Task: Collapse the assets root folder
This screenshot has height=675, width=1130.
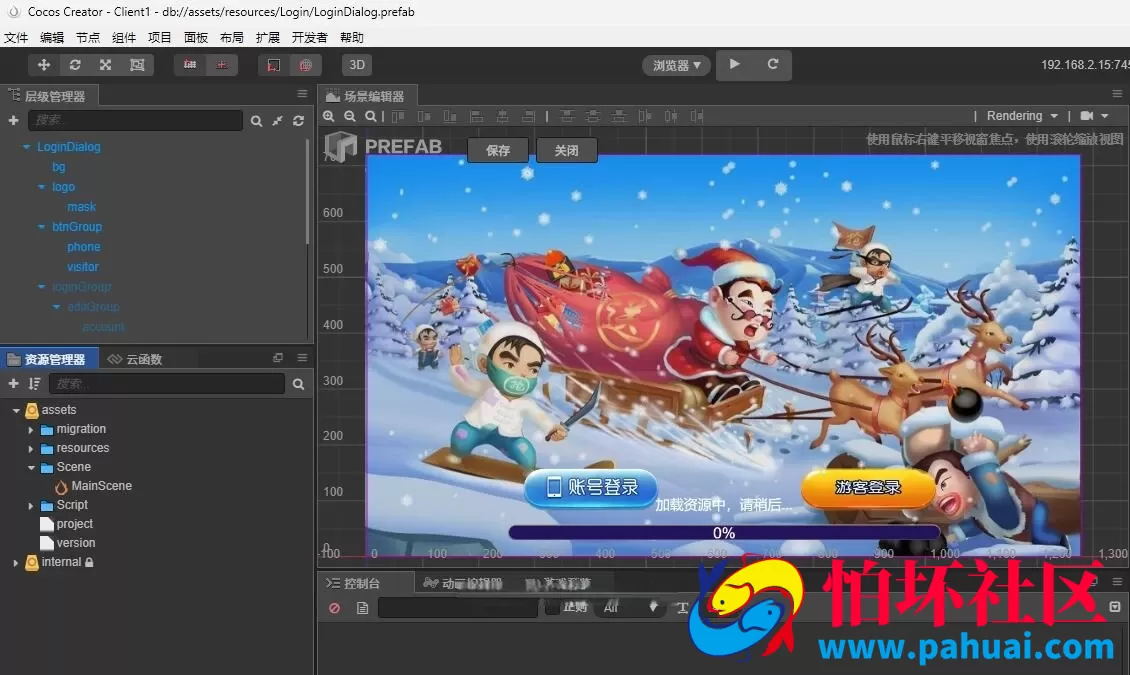Action: (x=16, y=411)
